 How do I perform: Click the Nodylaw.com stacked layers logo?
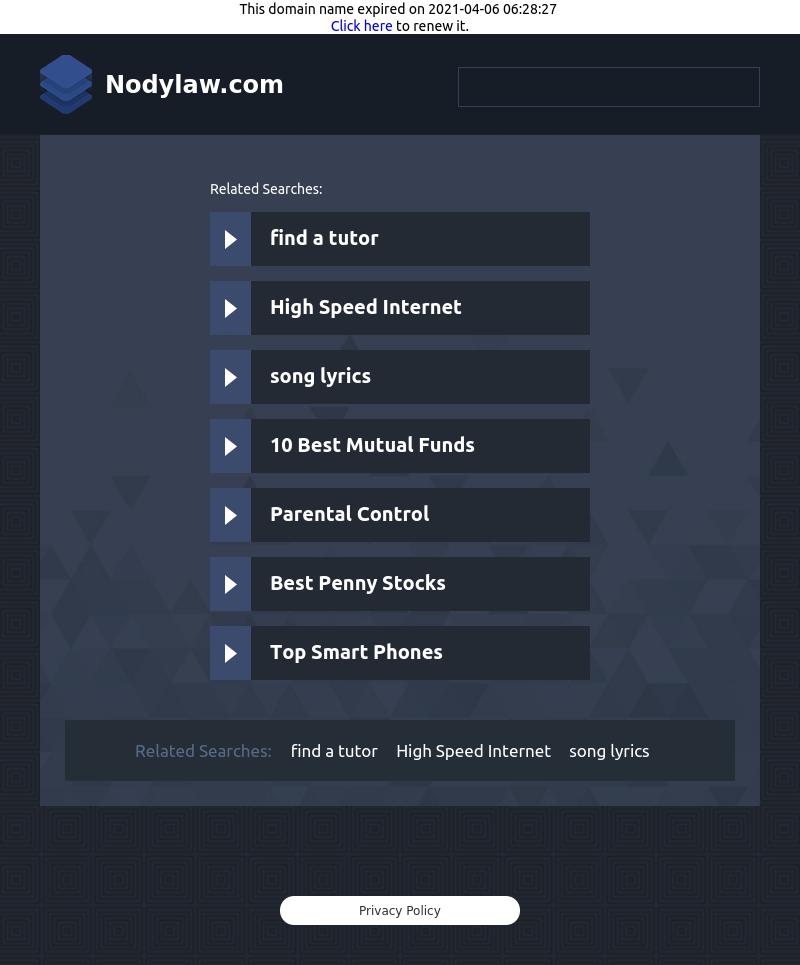point(66,84)
